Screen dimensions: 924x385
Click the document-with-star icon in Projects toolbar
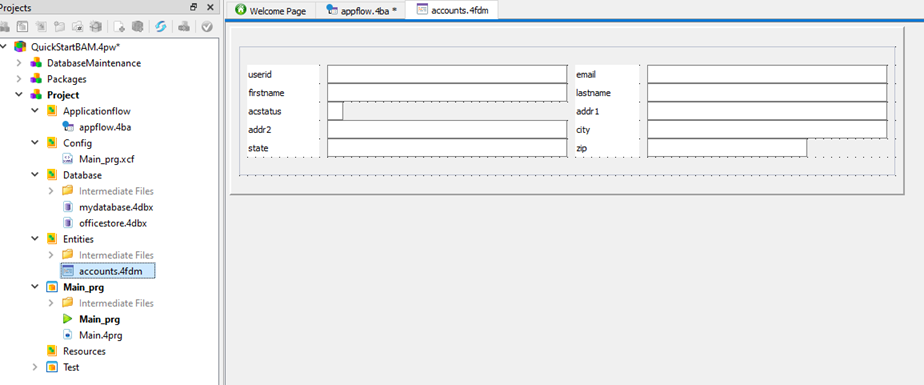(41, 27)
